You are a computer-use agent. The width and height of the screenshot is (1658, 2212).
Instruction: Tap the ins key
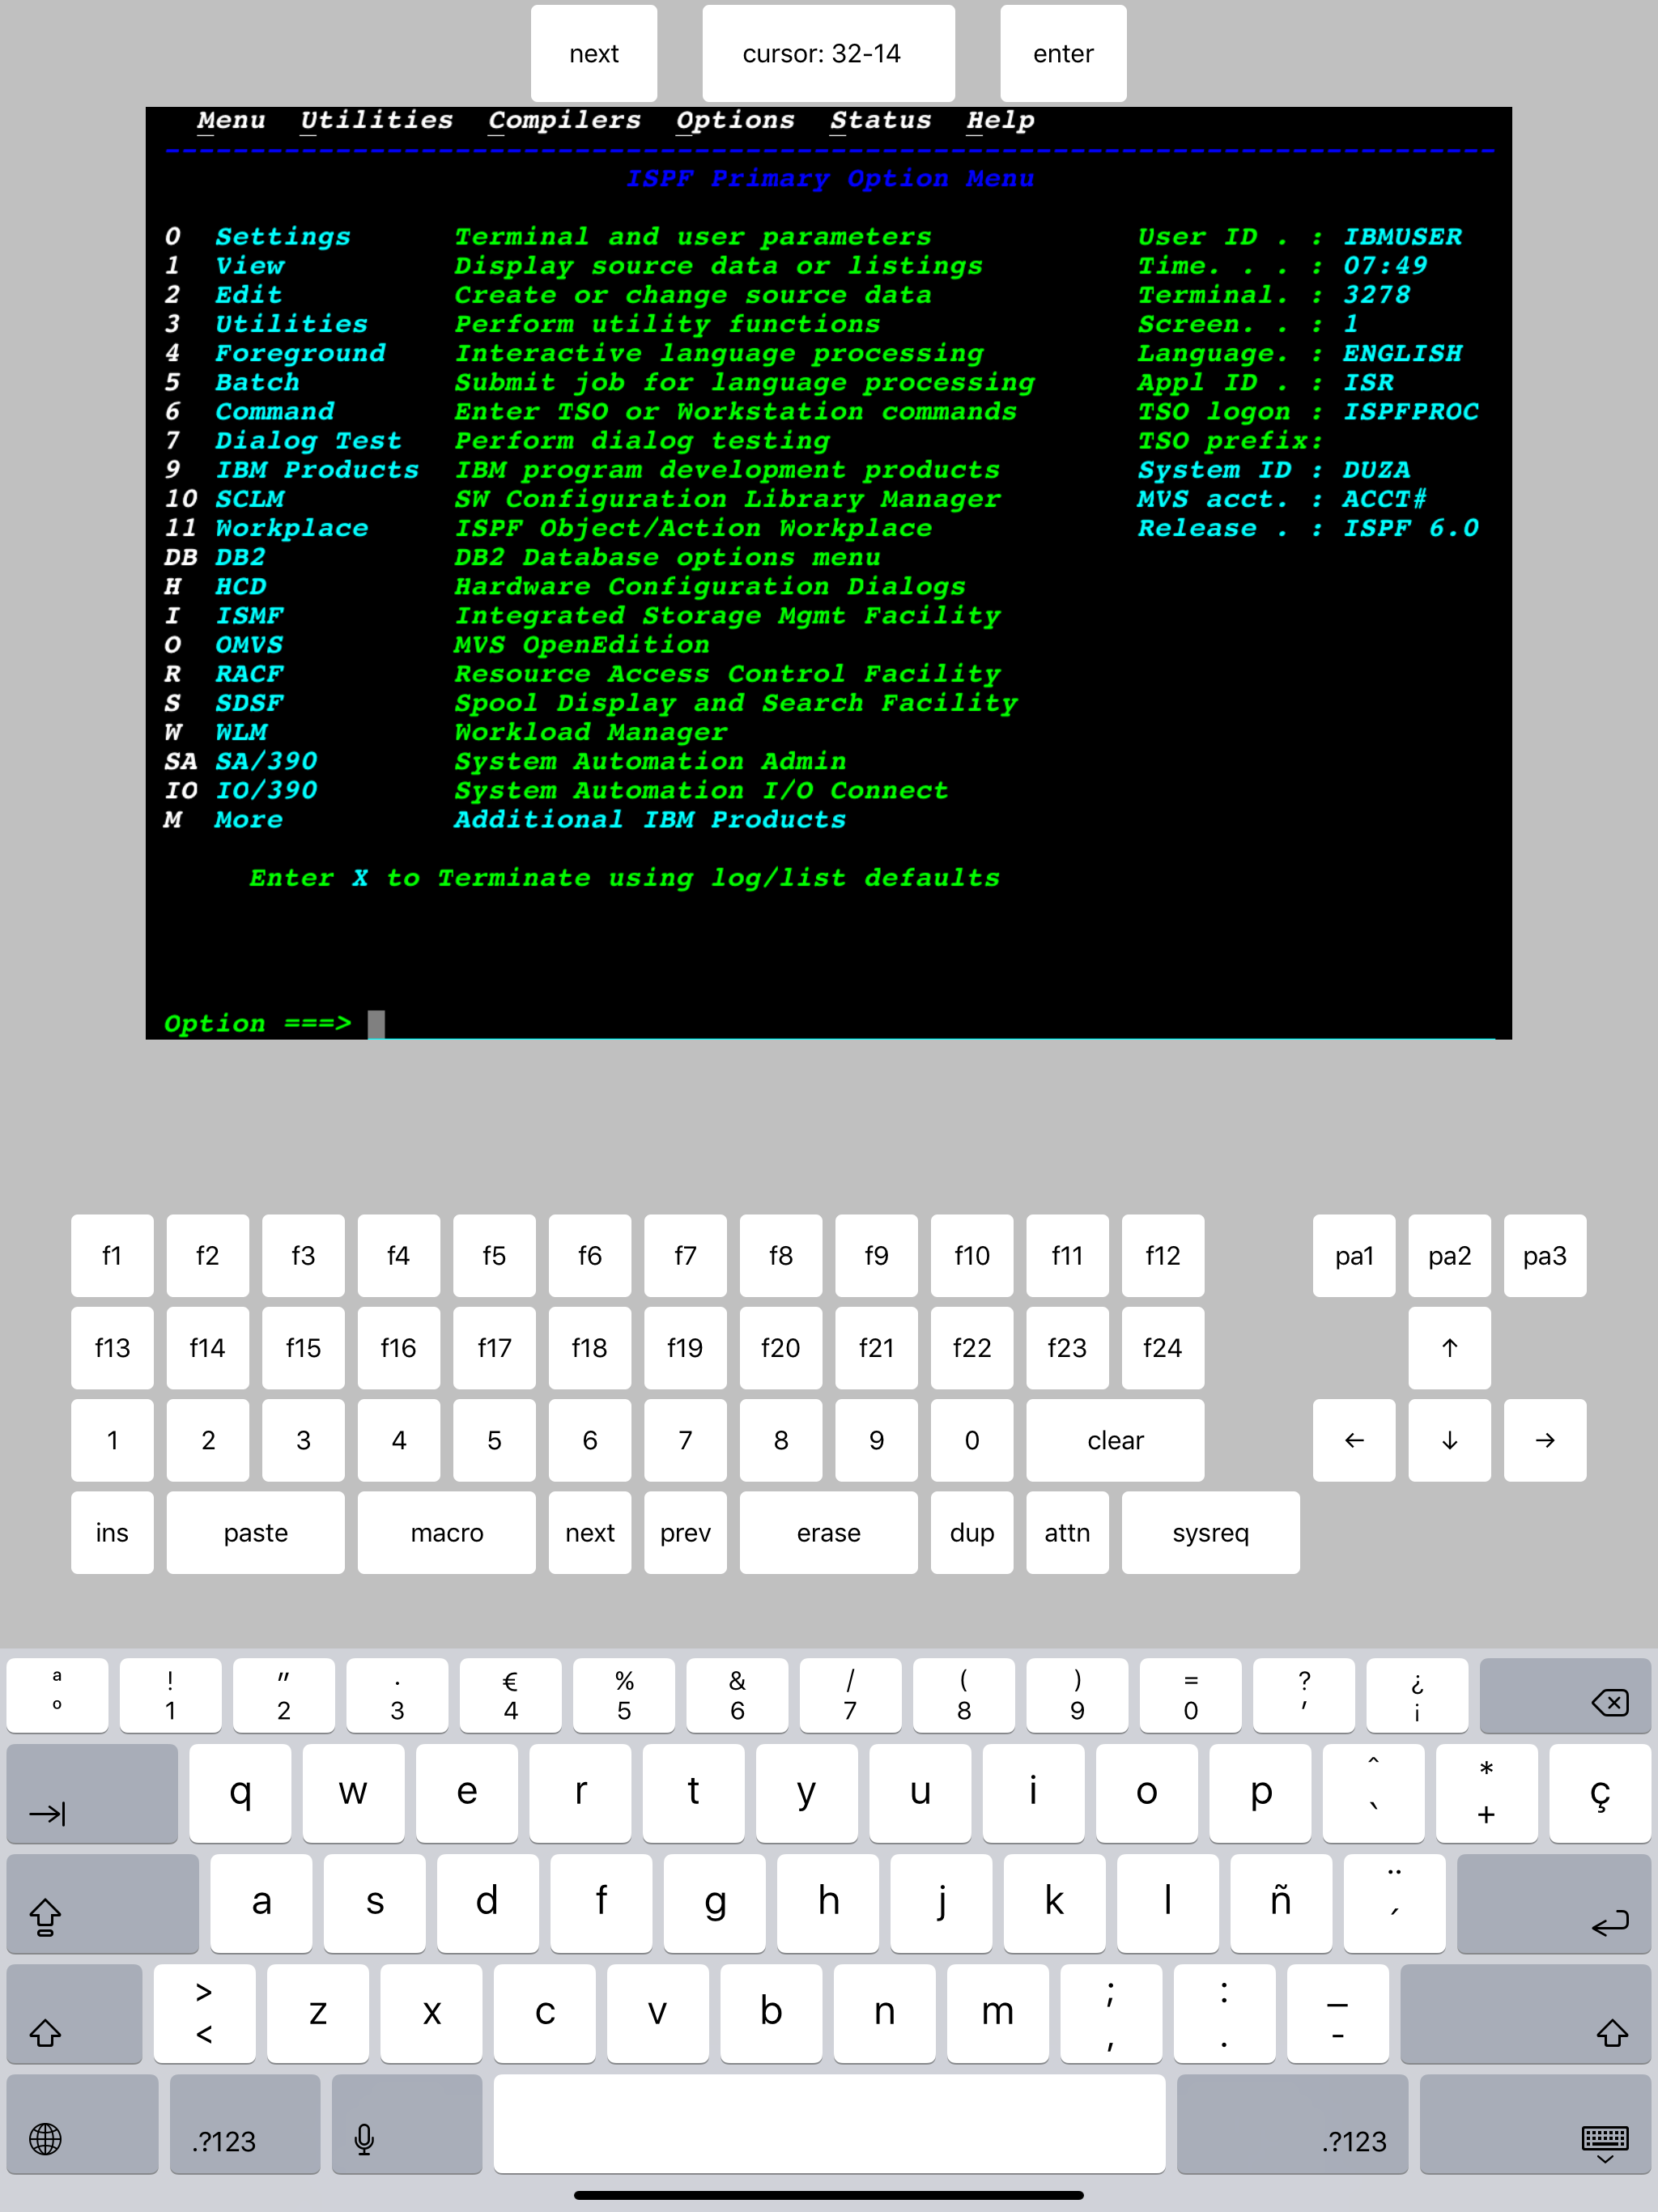point(112,1532)
